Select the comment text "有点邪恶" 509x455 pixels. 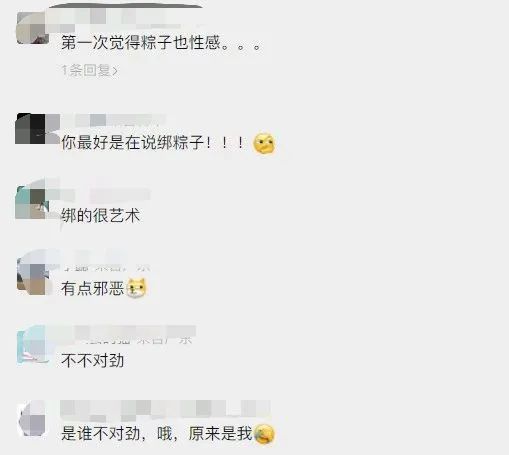click(92, 288)
